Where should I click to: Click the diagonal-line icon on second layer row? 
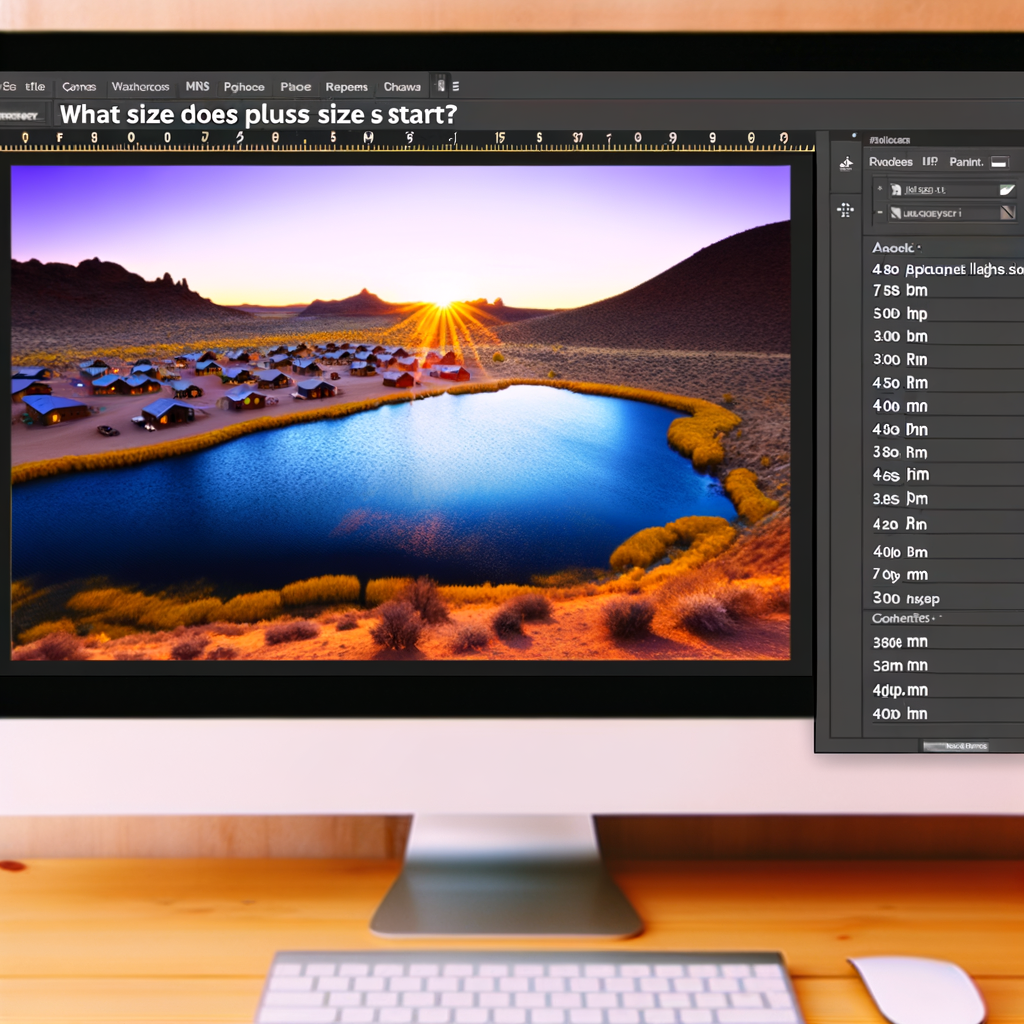coord(1007,212)
